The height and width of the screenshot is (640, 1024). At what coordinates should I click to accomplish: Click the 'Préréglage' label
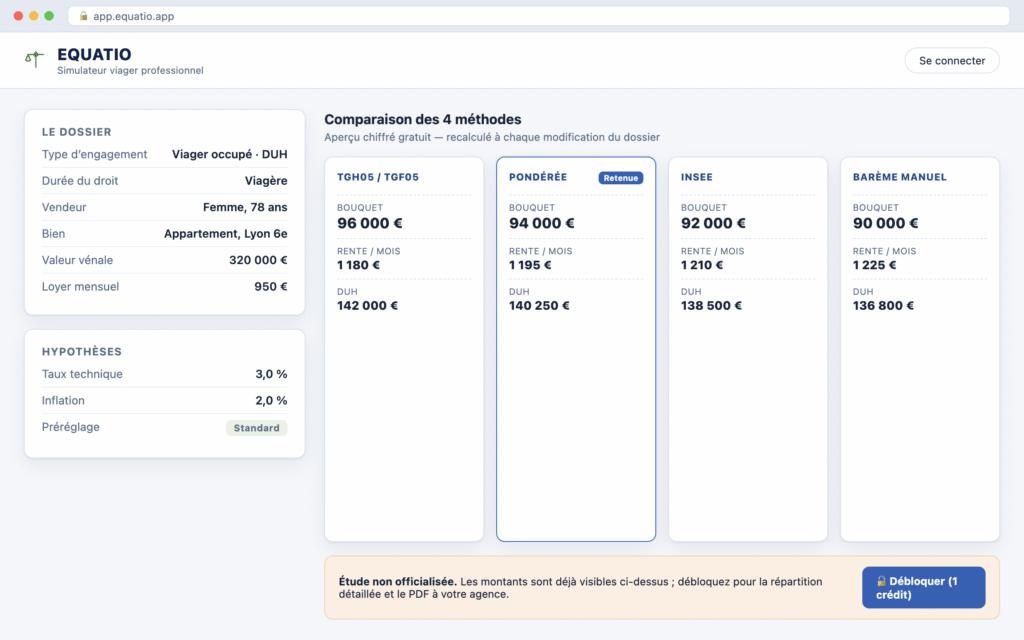[x=71, y=427]
